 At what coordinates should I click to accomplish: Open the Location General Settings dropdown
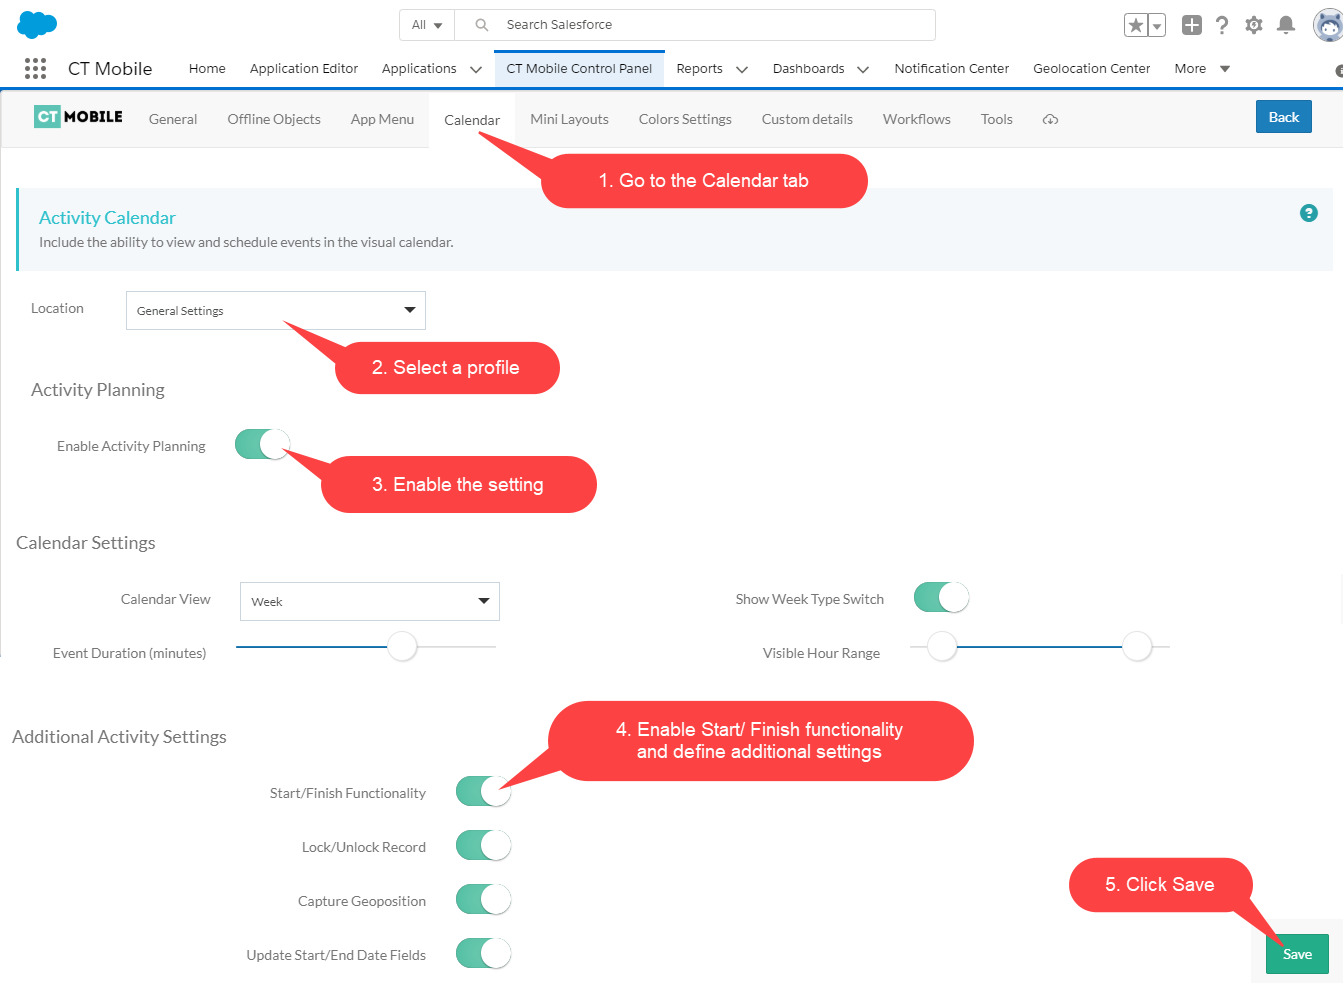[x=275, y=310]
